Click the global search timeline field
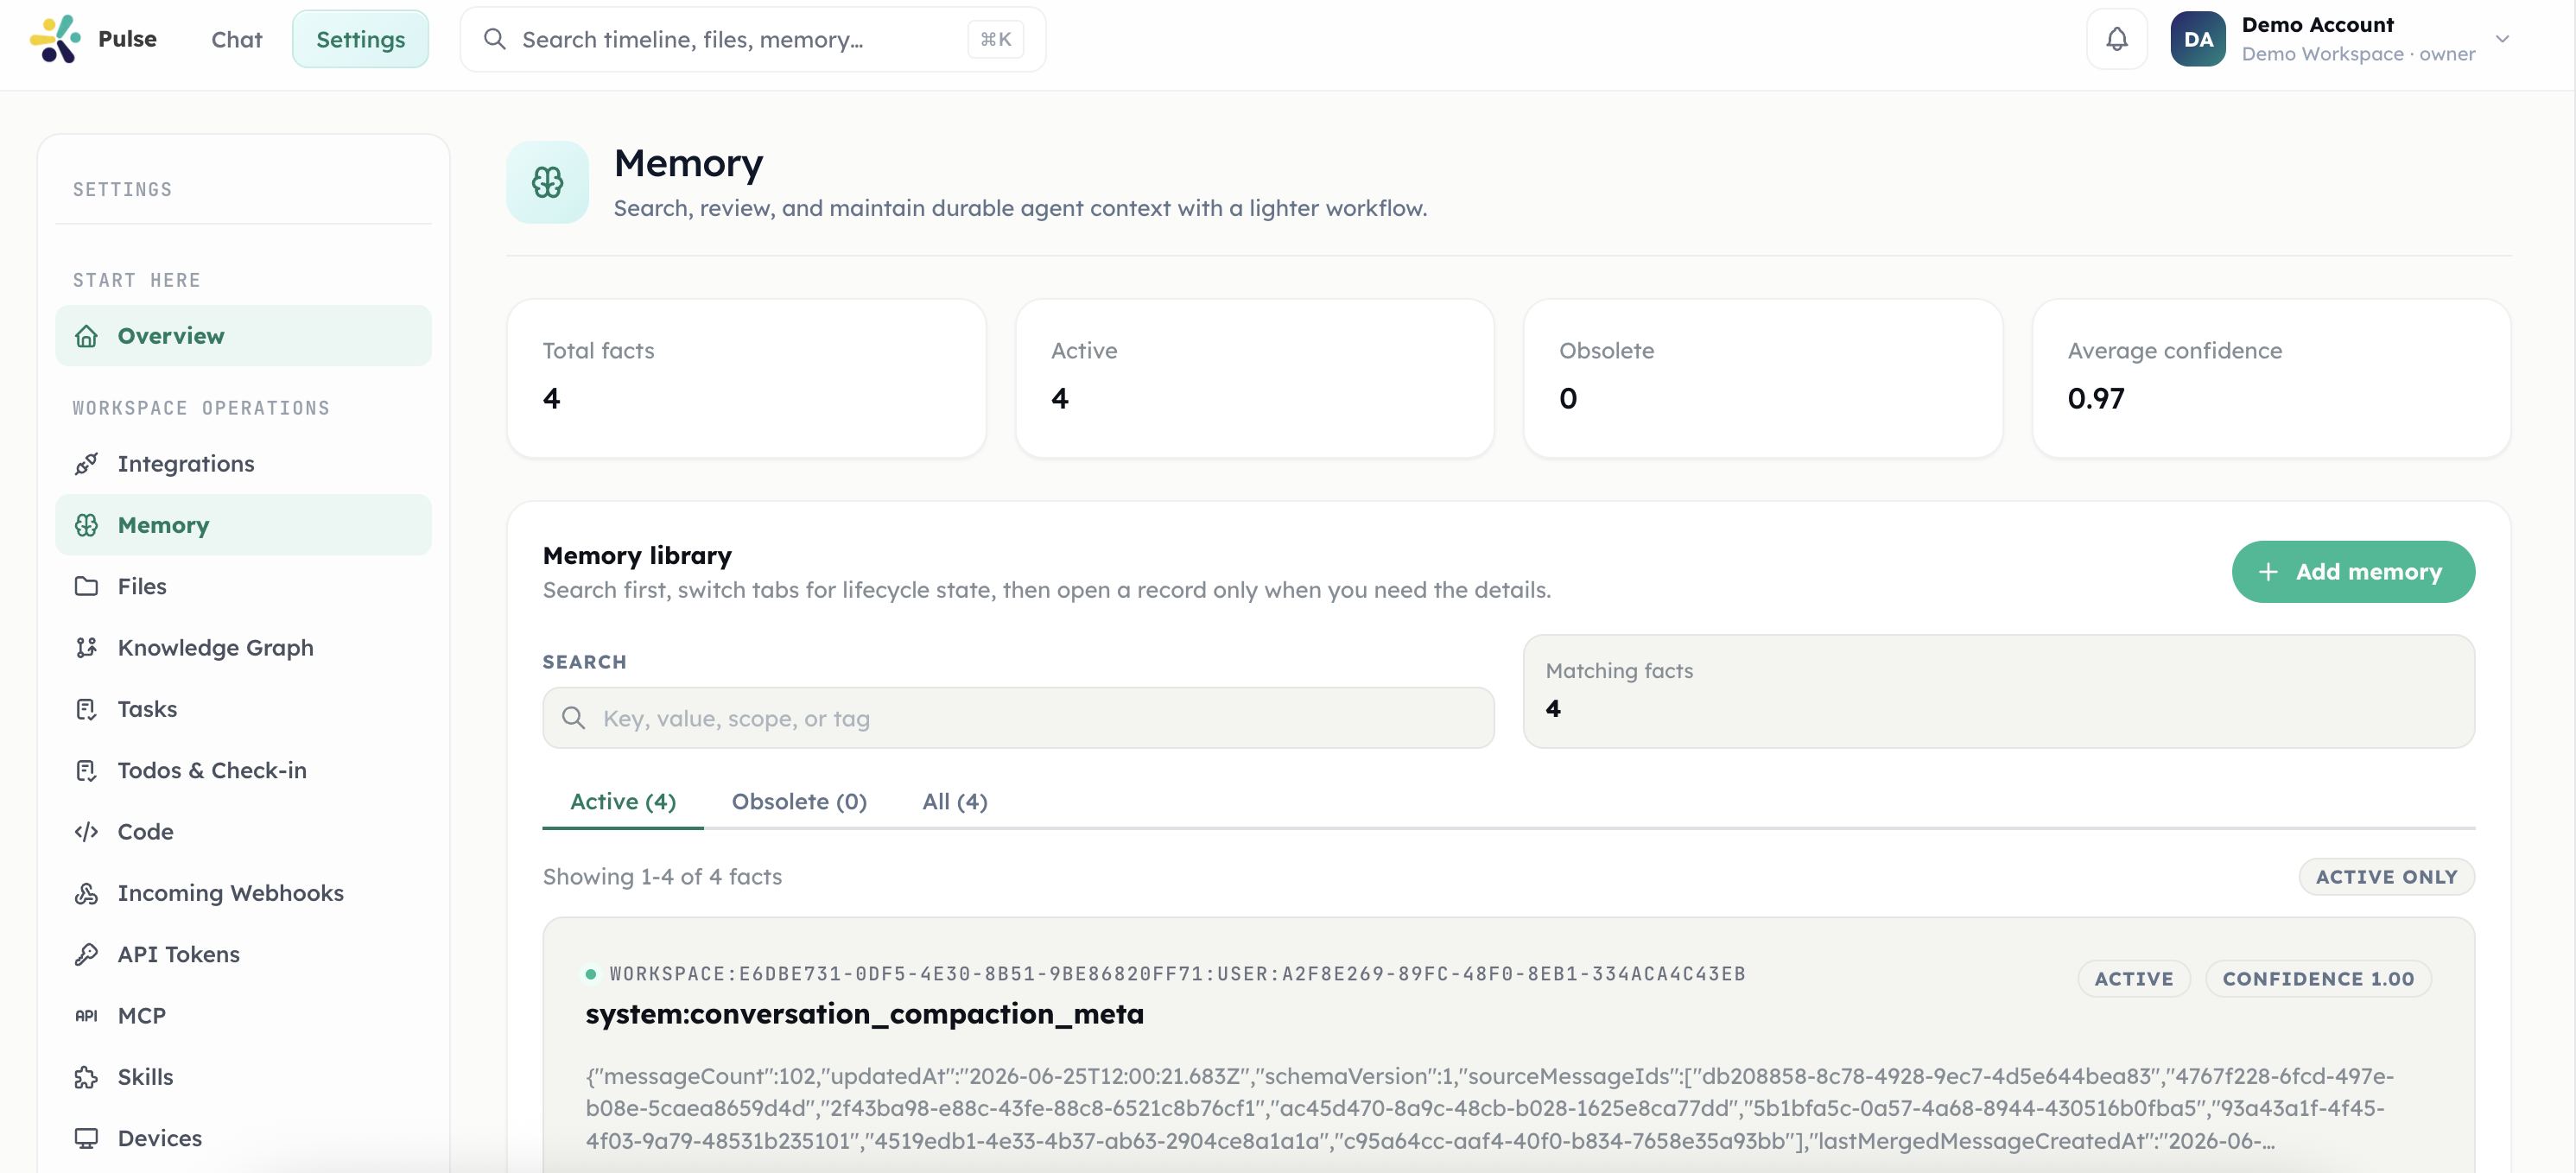The image size is (2576, 1173). click(x=753, y=39)
